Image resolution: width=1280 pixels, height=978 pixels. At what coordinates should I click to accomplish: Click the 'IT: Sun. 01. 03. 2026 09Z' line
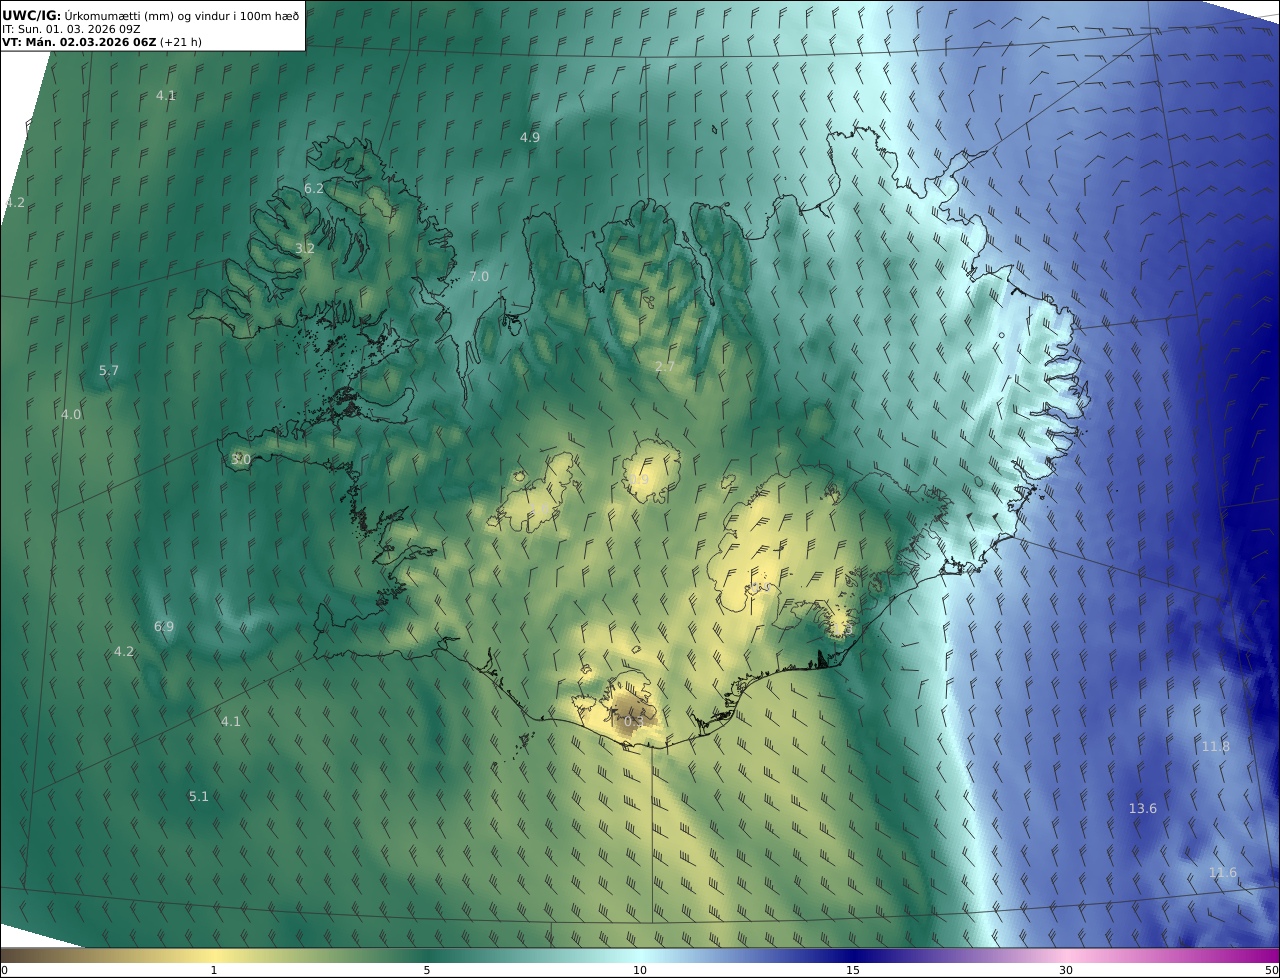tap(71, 29)
